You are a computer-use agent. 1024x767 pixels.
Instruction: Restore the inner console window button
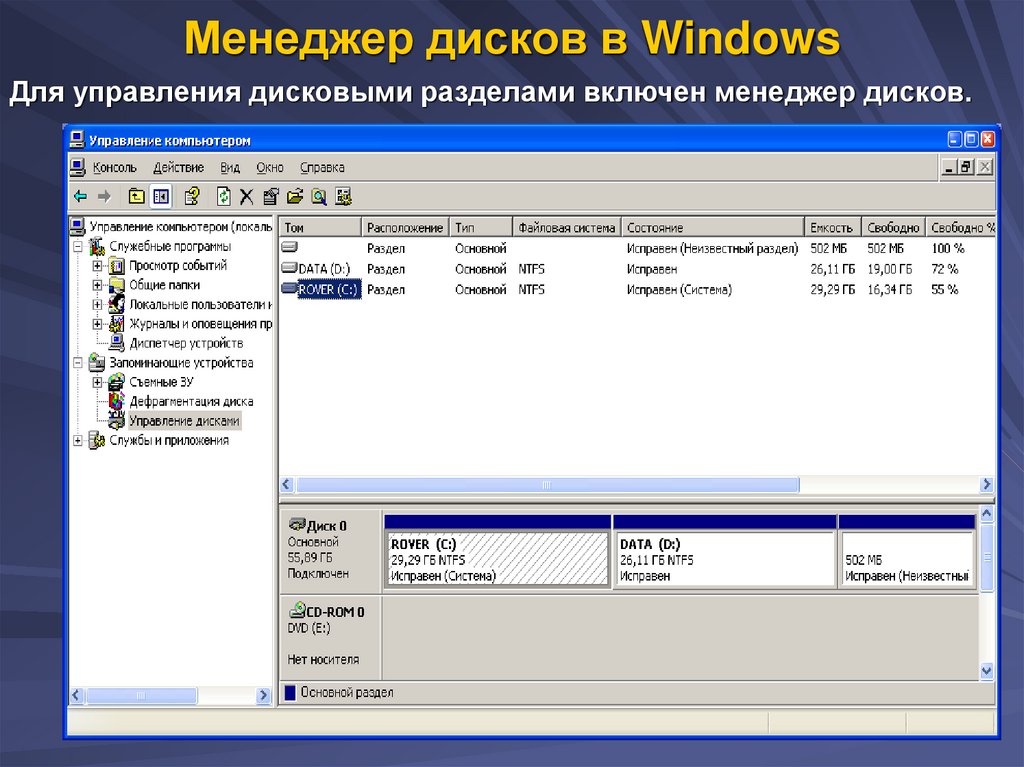tap(967, 167)
